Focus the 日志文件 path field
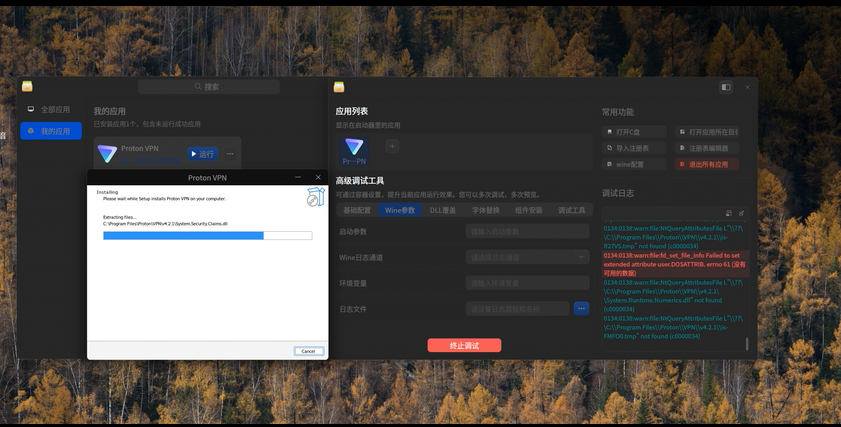 [x=517, y=309]
